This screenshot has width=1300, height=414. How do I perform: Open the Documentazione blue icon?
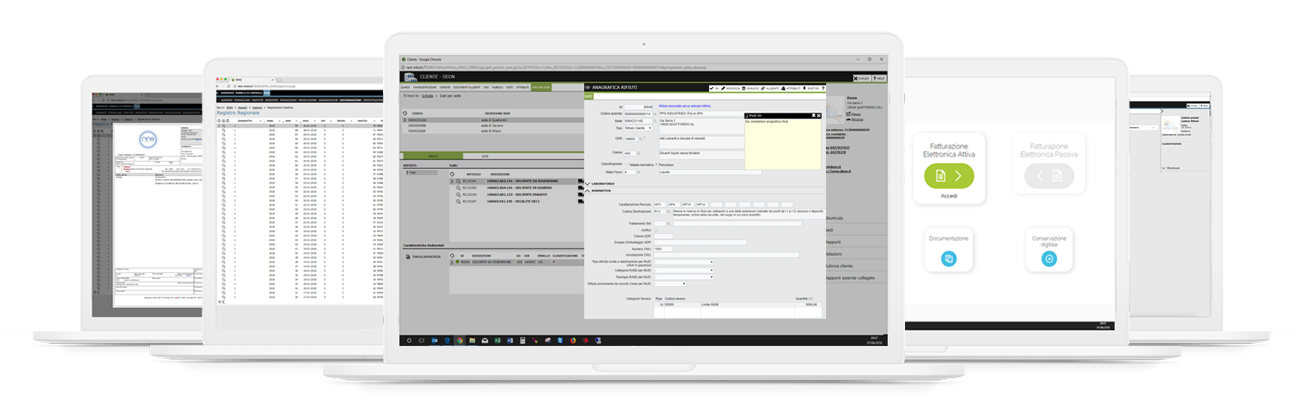pos(949,258)
